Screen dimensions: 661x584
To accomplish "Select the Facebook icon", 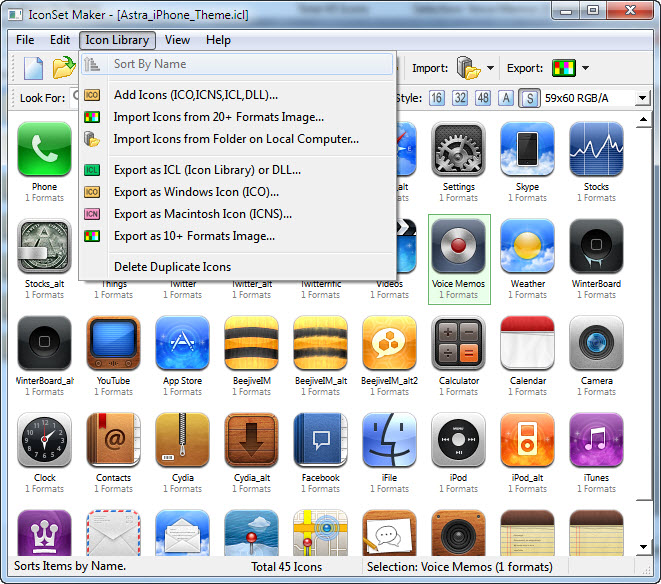I will (x=320, y=439).
